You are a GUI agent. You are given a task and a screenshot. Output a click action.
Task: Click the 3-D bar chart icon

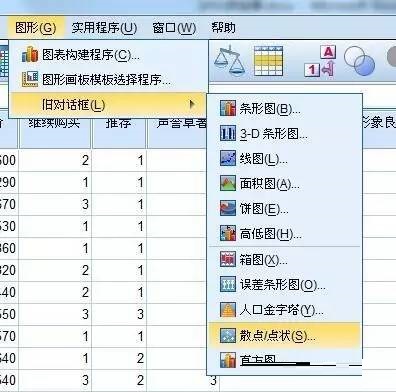tap(228, 133)
